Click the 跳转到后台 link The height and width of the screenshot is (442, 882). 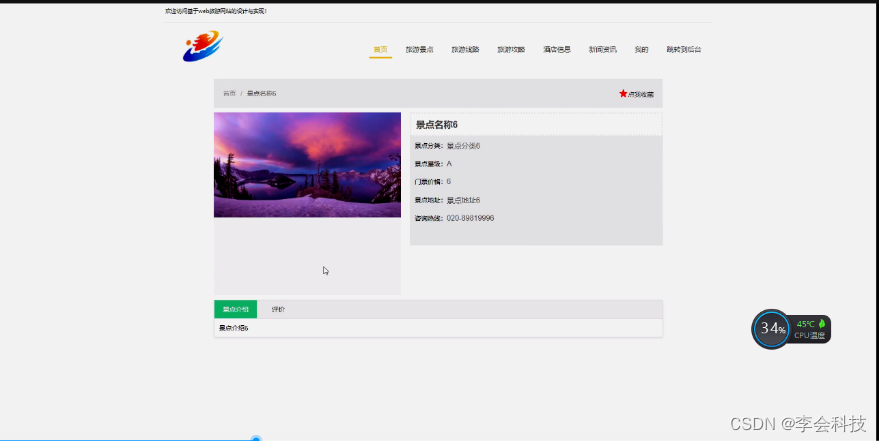pos(684,49)
